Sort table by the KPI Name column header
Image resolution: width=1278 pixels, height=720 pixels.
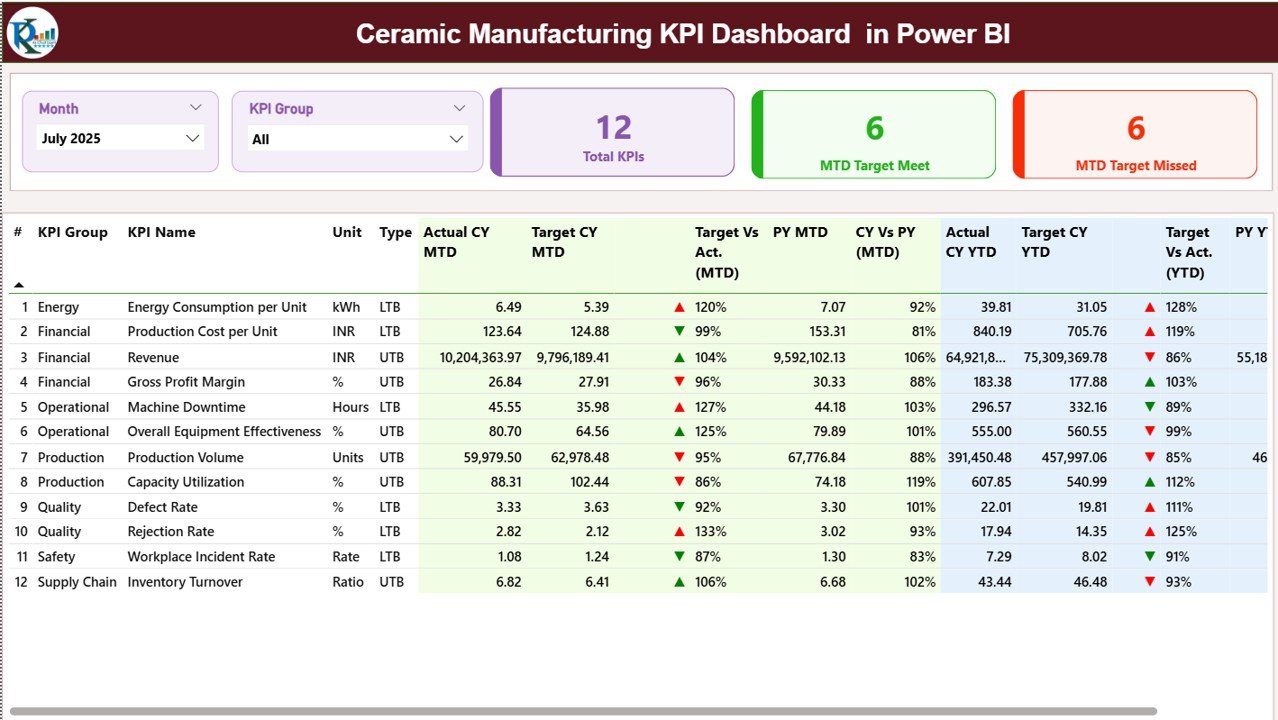pos(161,232)
